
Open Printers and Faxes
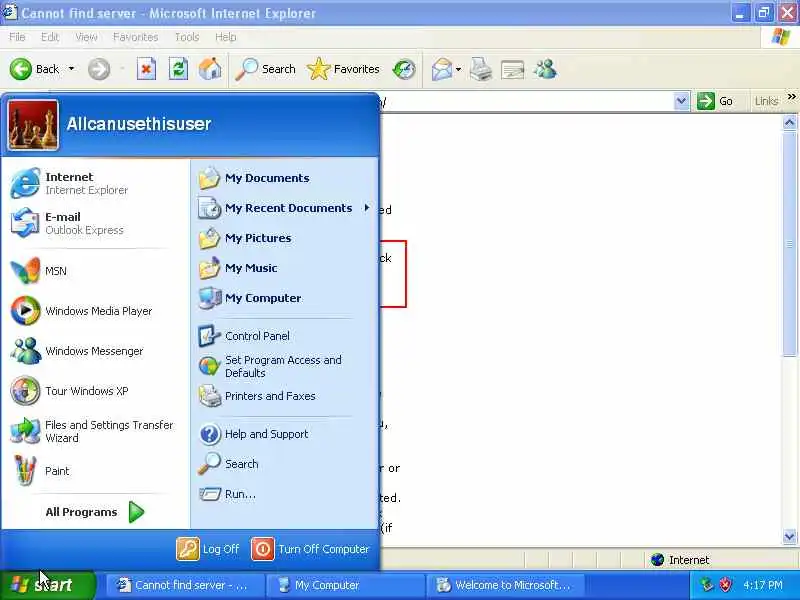point(285,396)
